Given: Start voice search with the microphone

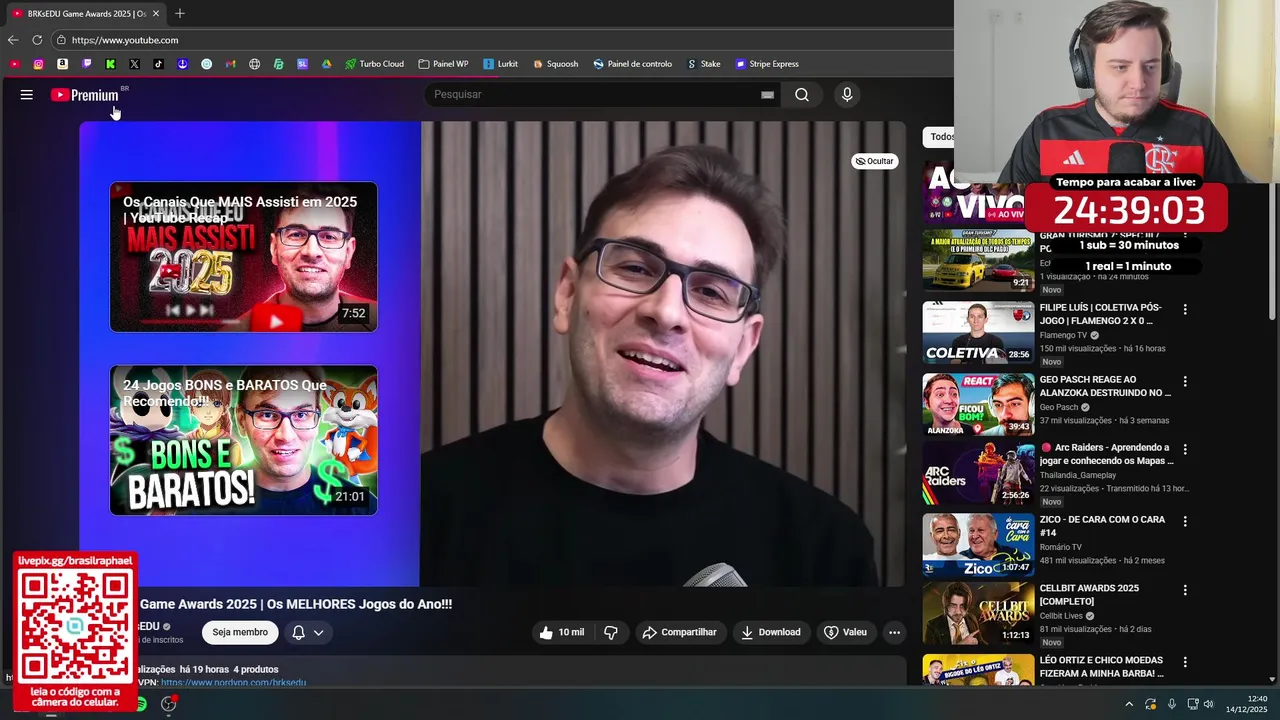Looking at the screenshot, I should 847,95.
